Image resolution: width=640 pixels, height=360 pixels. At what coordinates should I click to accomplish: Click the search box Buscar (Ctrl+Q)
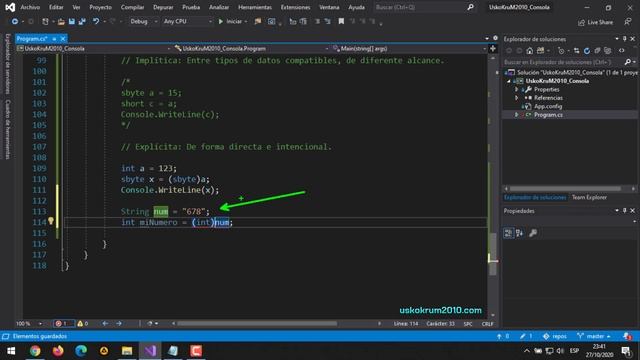pyautogui.click(x=424, y=7)
